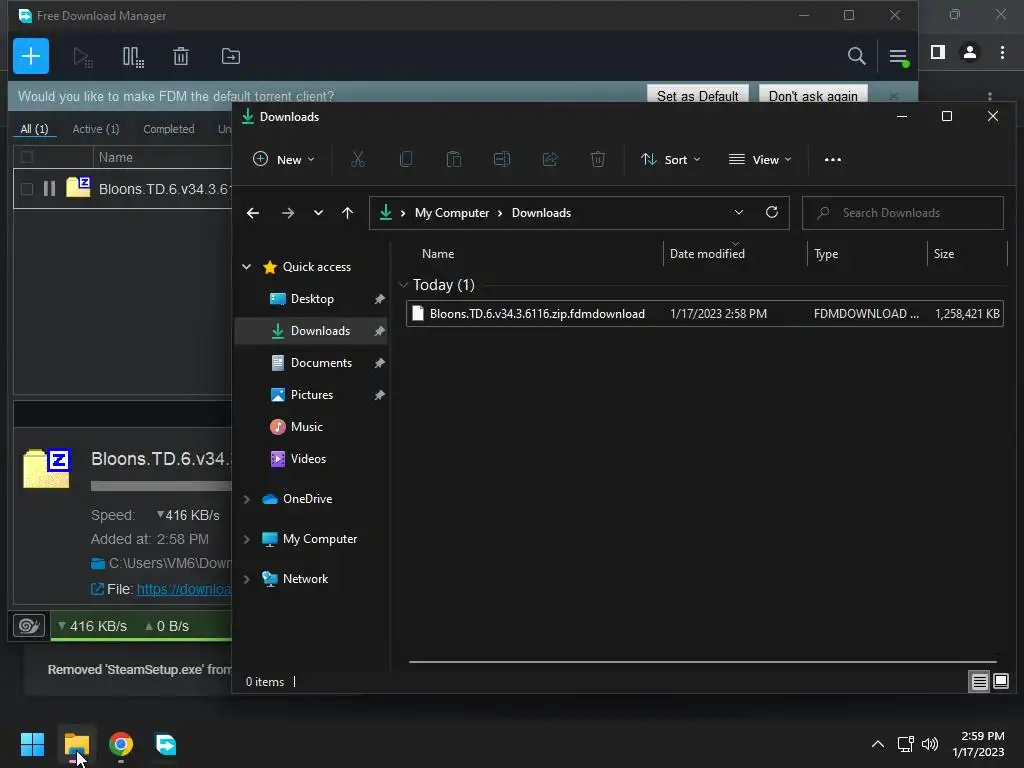Refresh the Downloads folder
The height and width of the screenshot is (768, 1024).
(771, 212)
